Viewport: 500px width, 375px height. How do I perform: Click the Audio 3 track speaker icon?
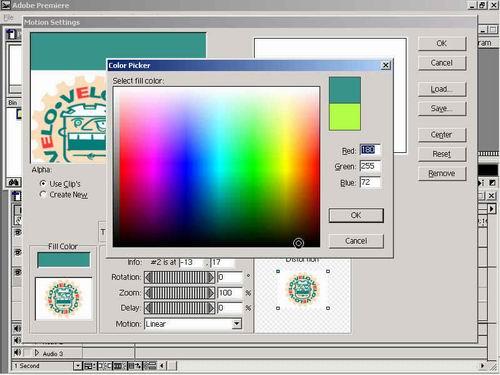(x=17, y=353)
